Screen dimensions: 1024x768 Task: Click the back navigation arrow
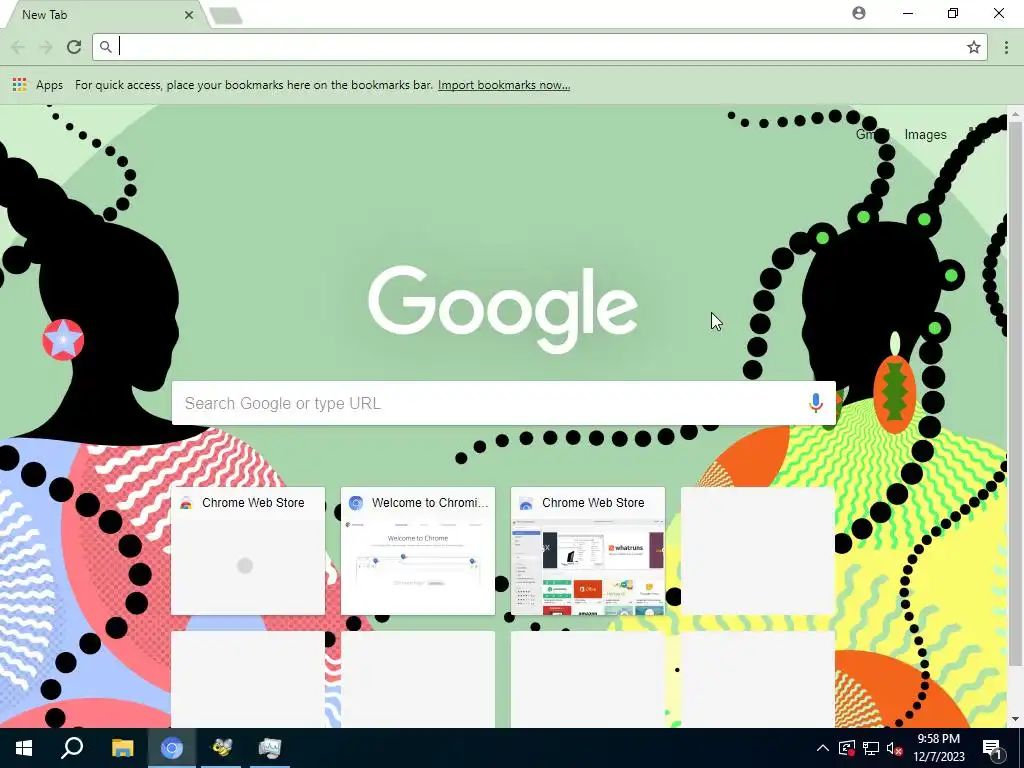click(x=18, y=47)
